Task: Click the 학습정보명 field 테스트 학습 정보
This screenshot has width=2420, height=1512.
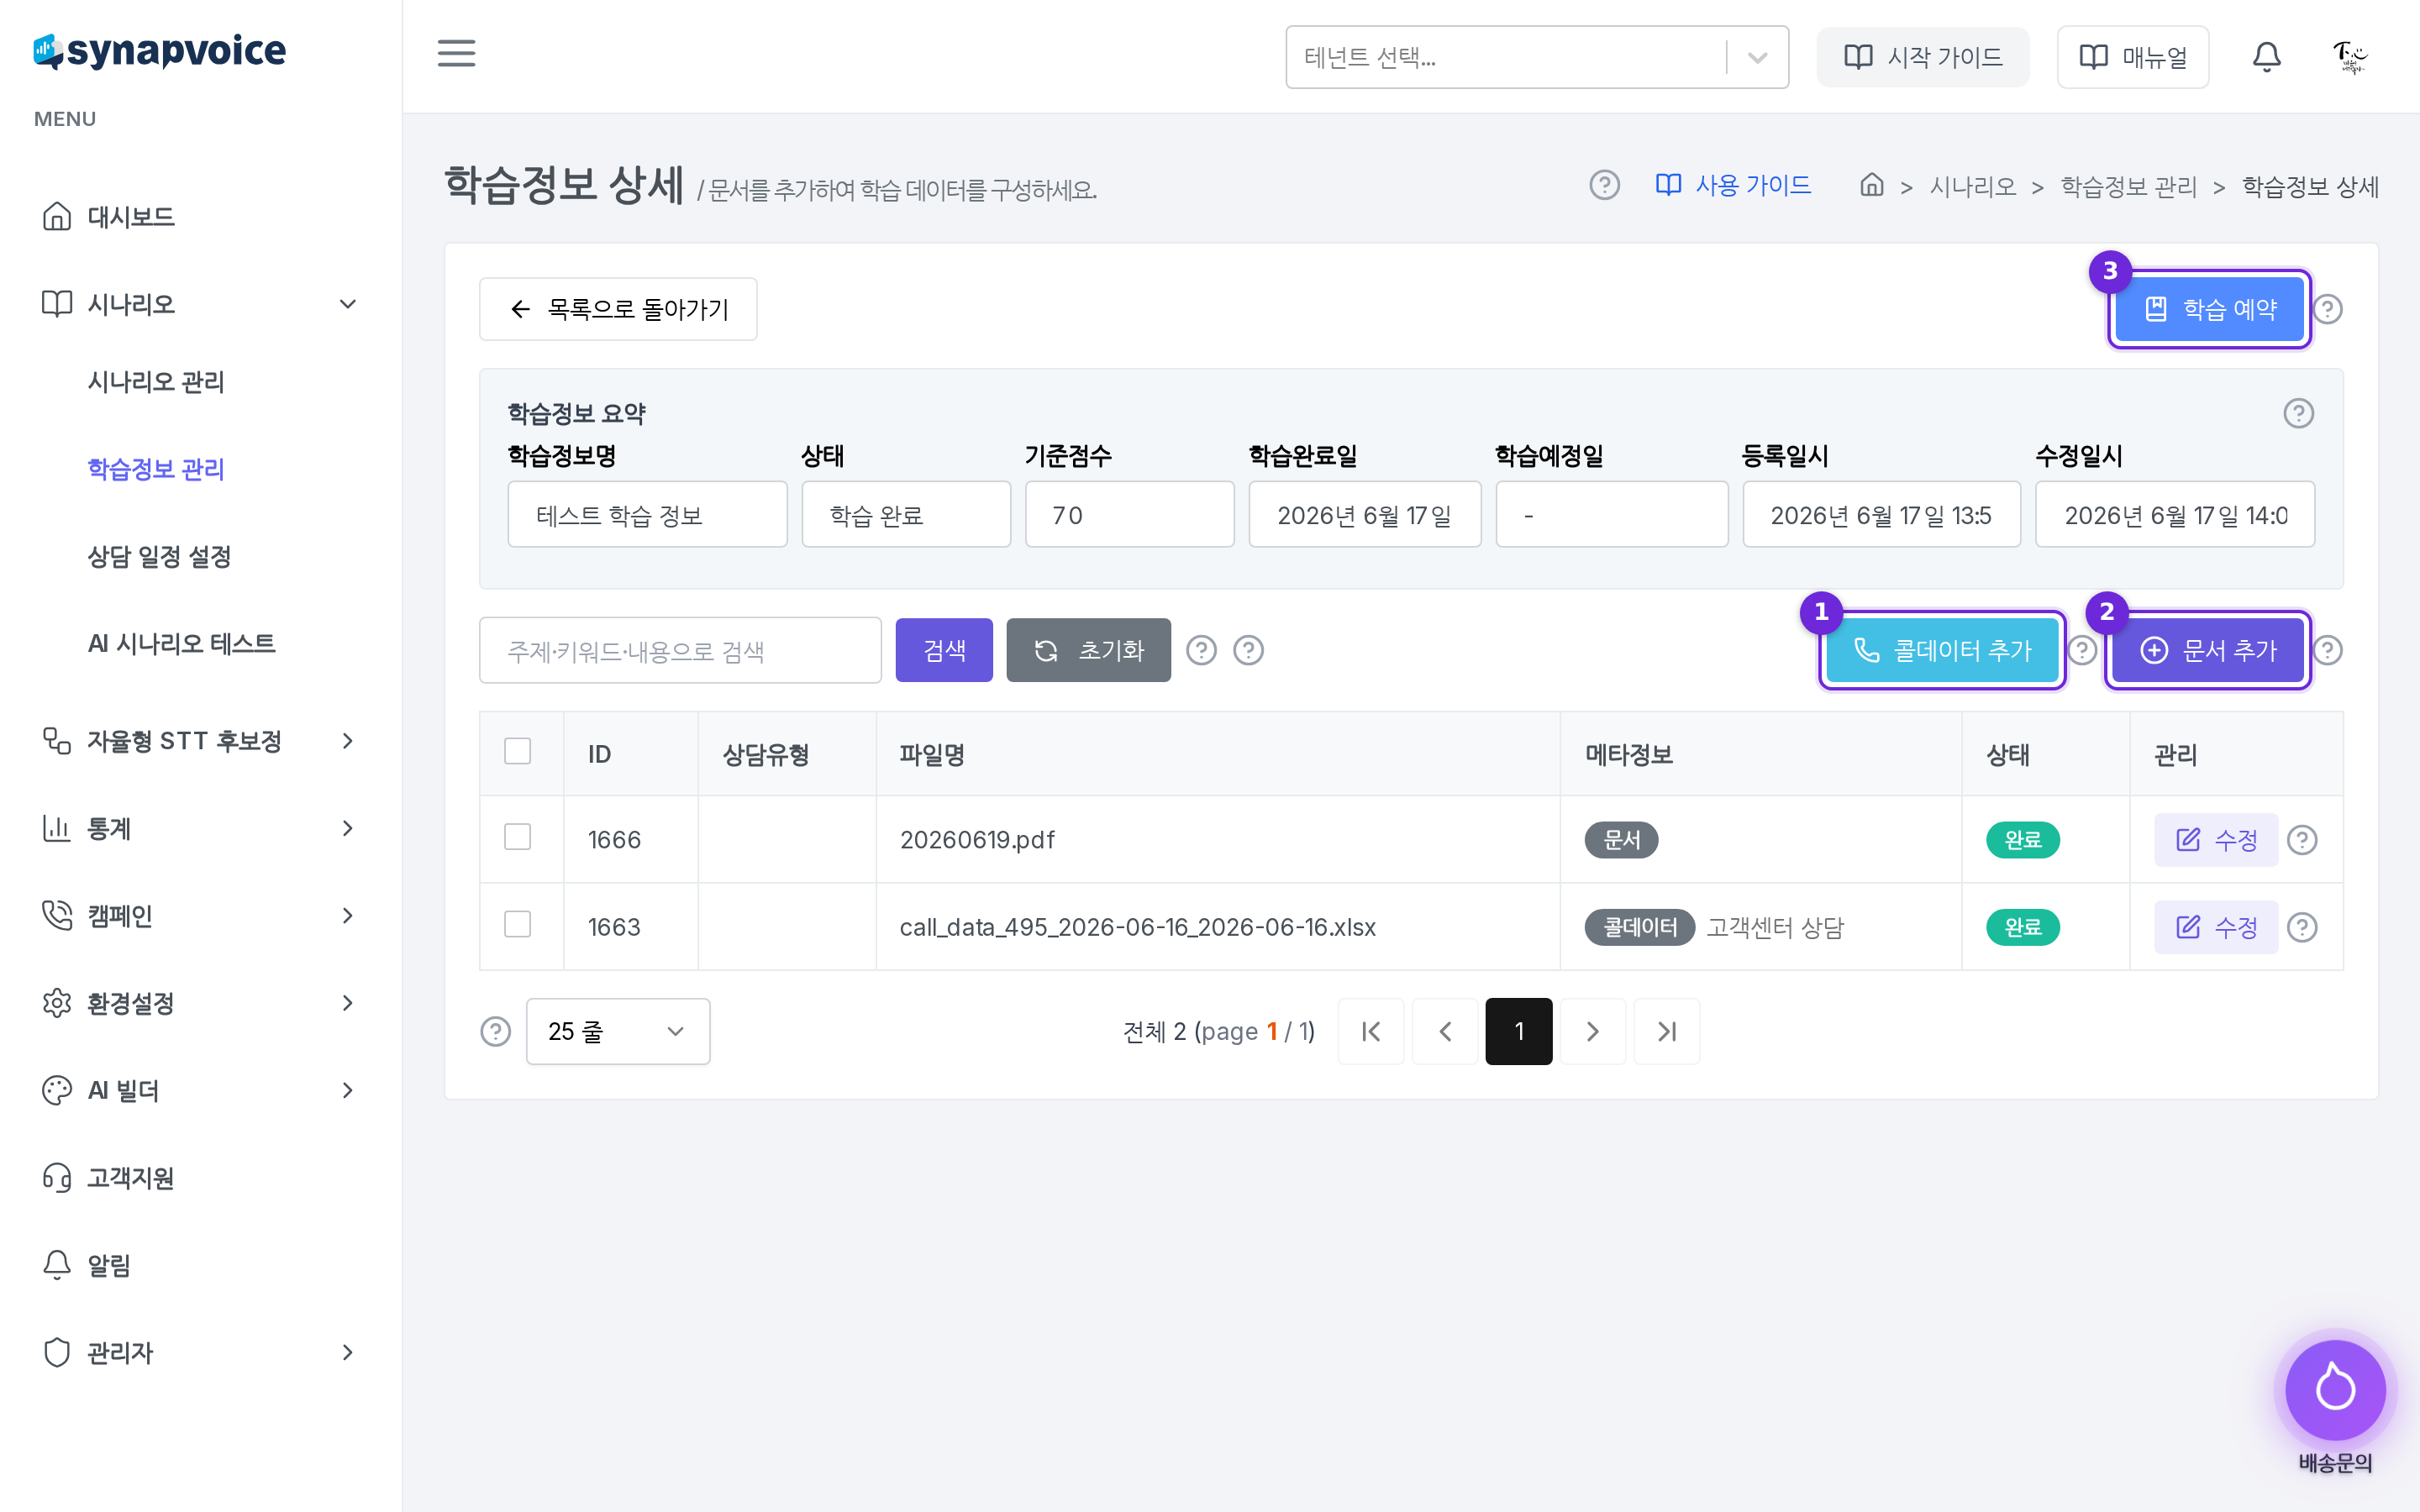Action: (x=647, y=514)
